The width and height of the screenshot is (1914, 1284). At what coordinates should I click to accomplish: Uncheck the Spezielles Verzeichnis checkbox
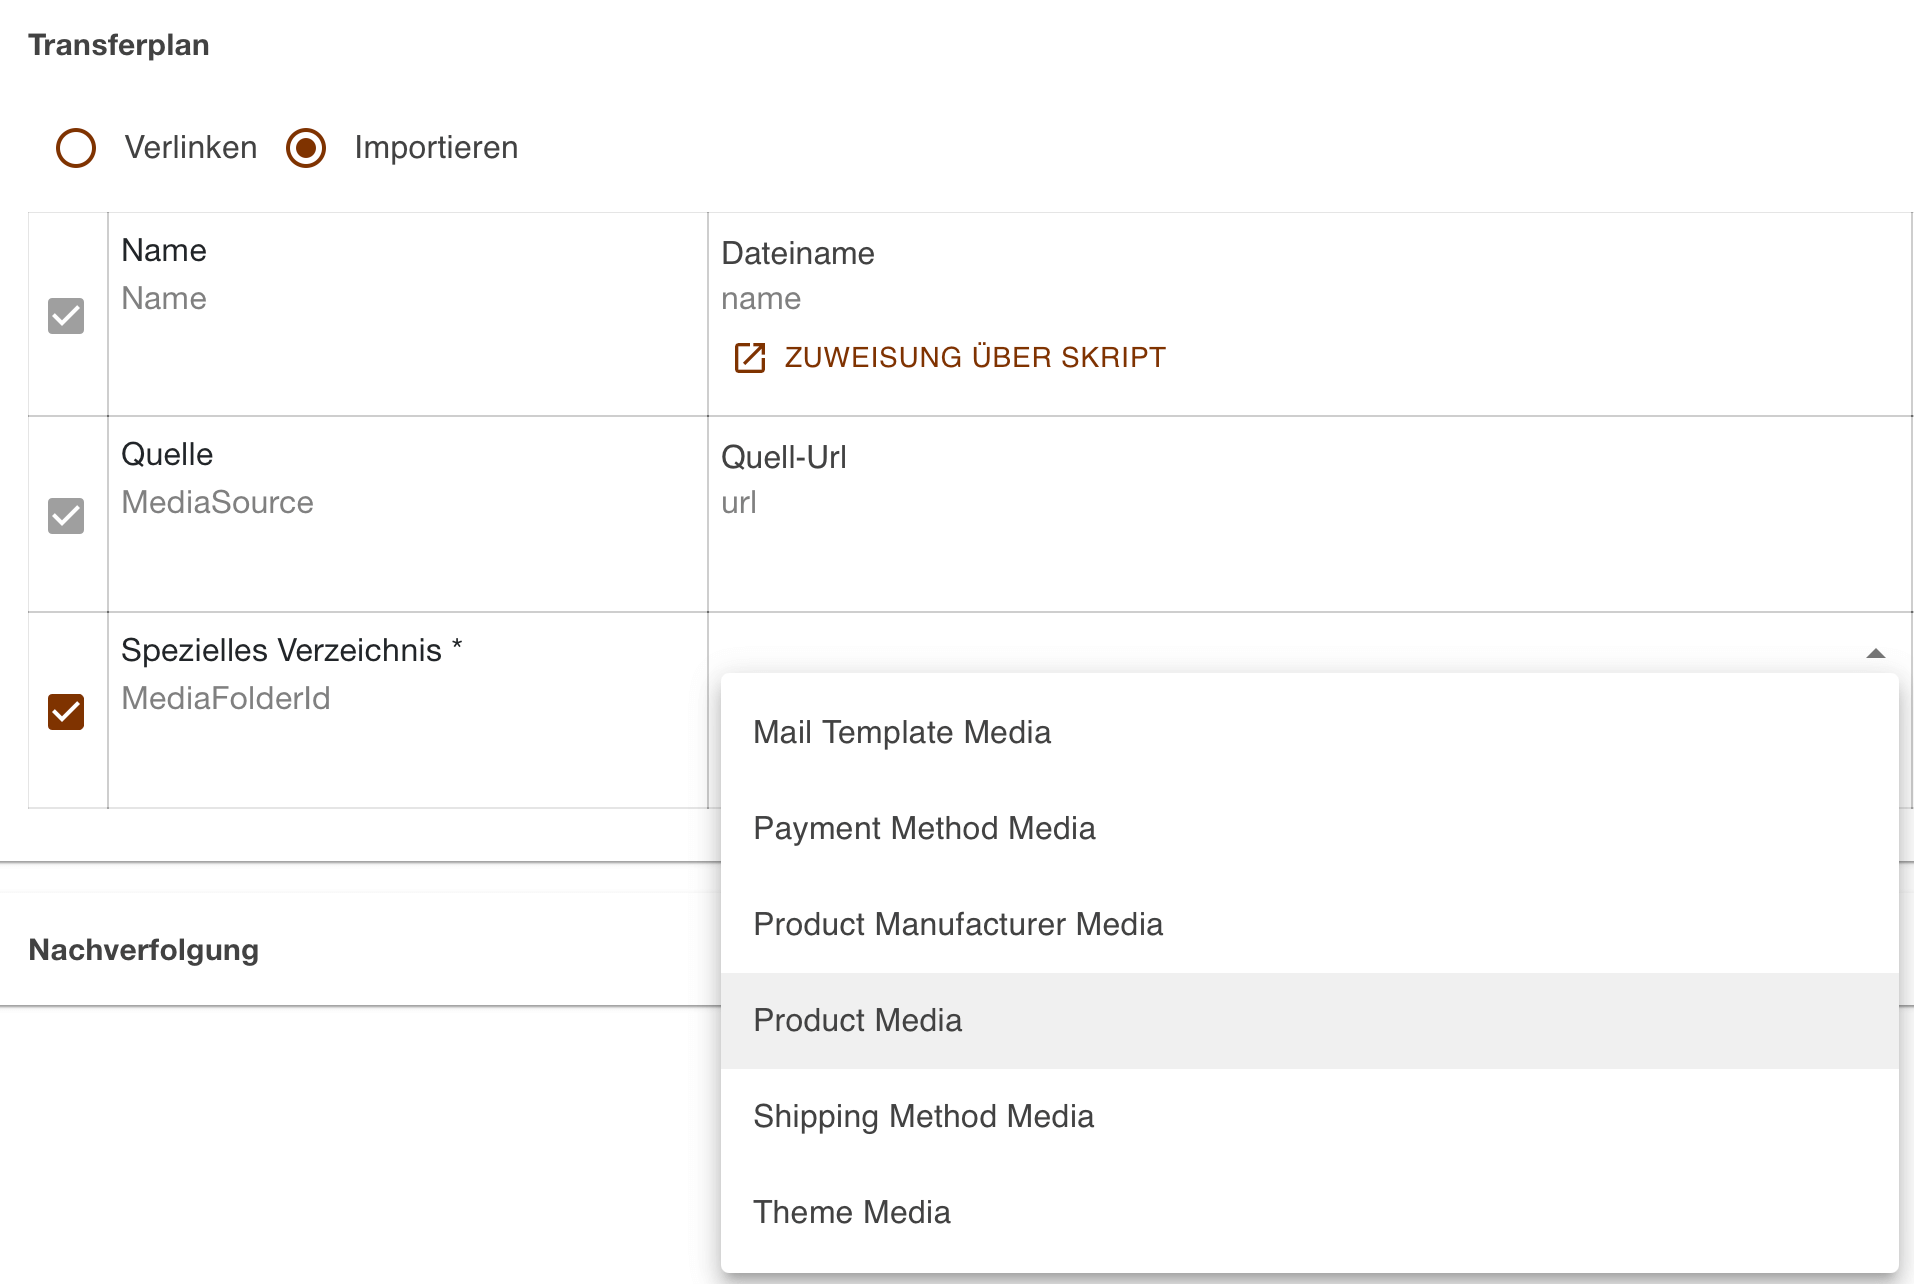[x=66, y=712]
